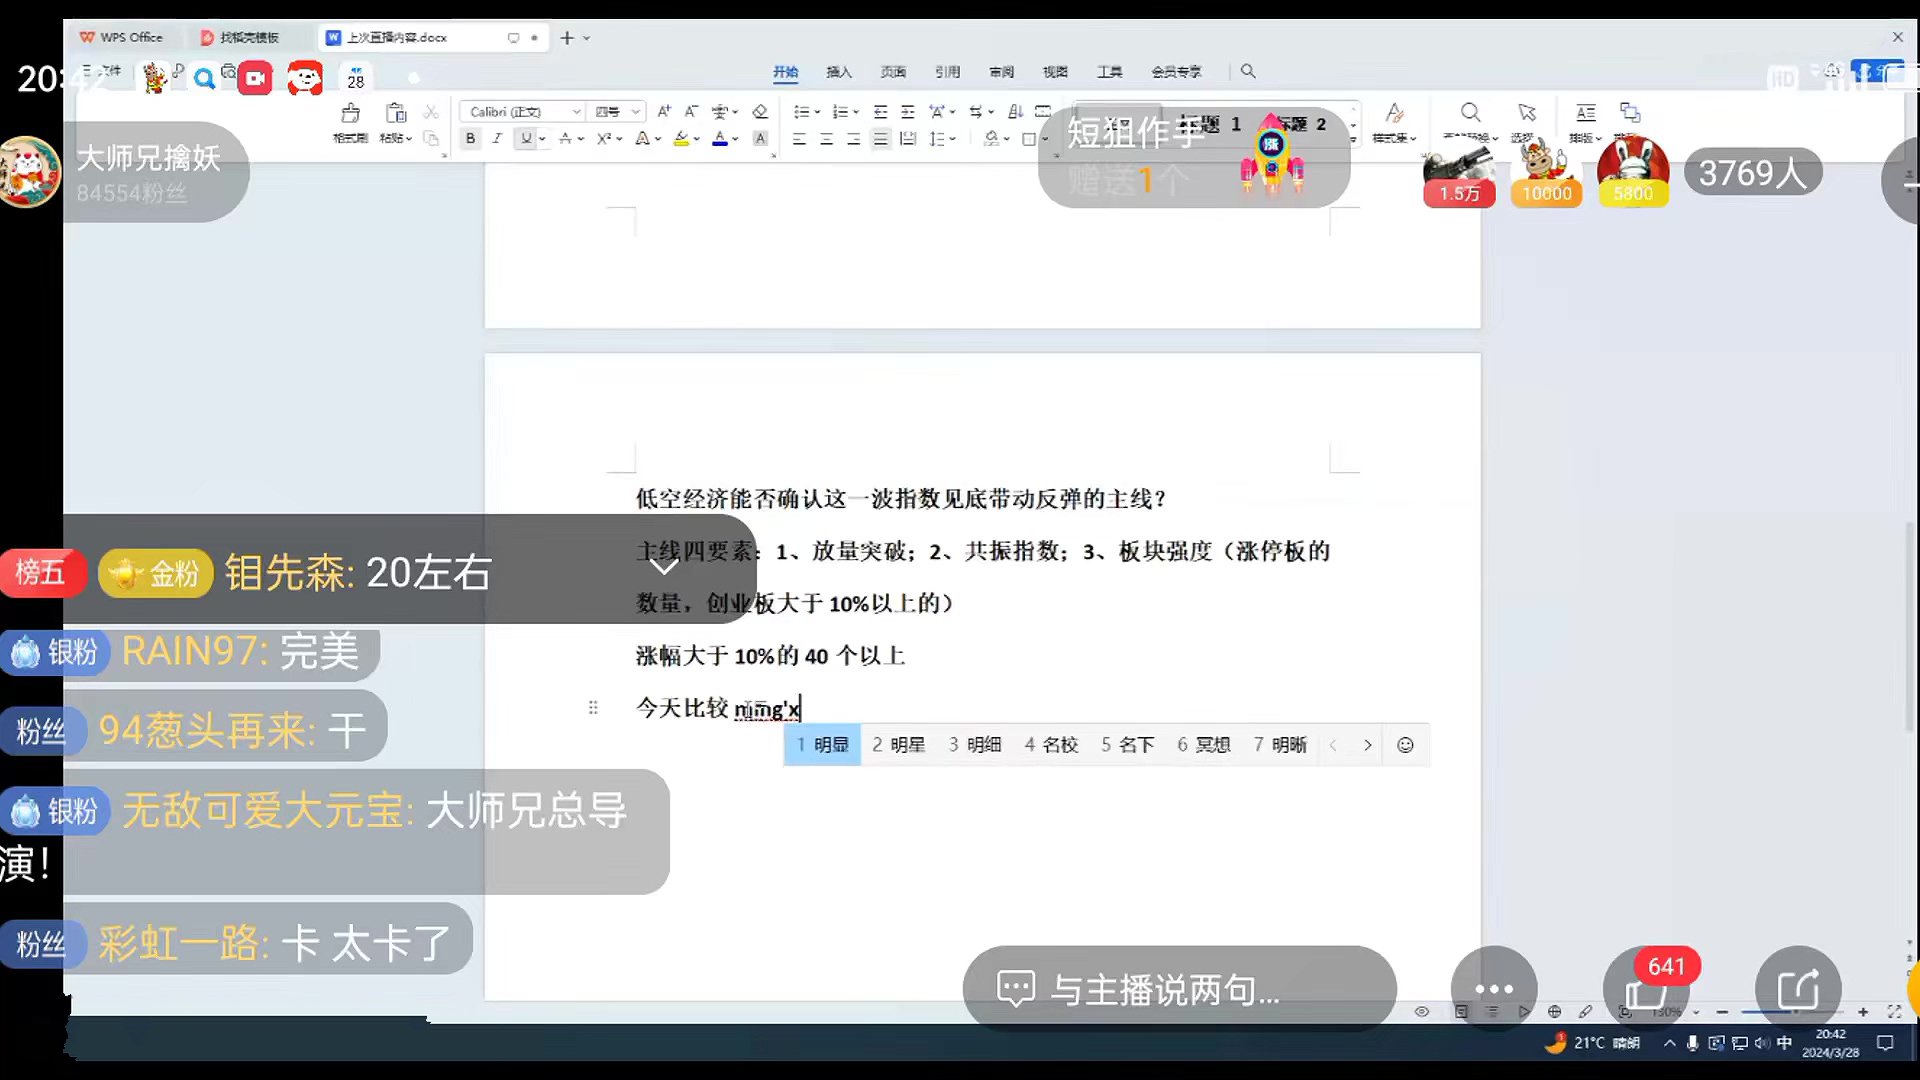Switch to the 插入 ribbon tab
This screenshot has width=1920, height=1080.
(839, 72)
